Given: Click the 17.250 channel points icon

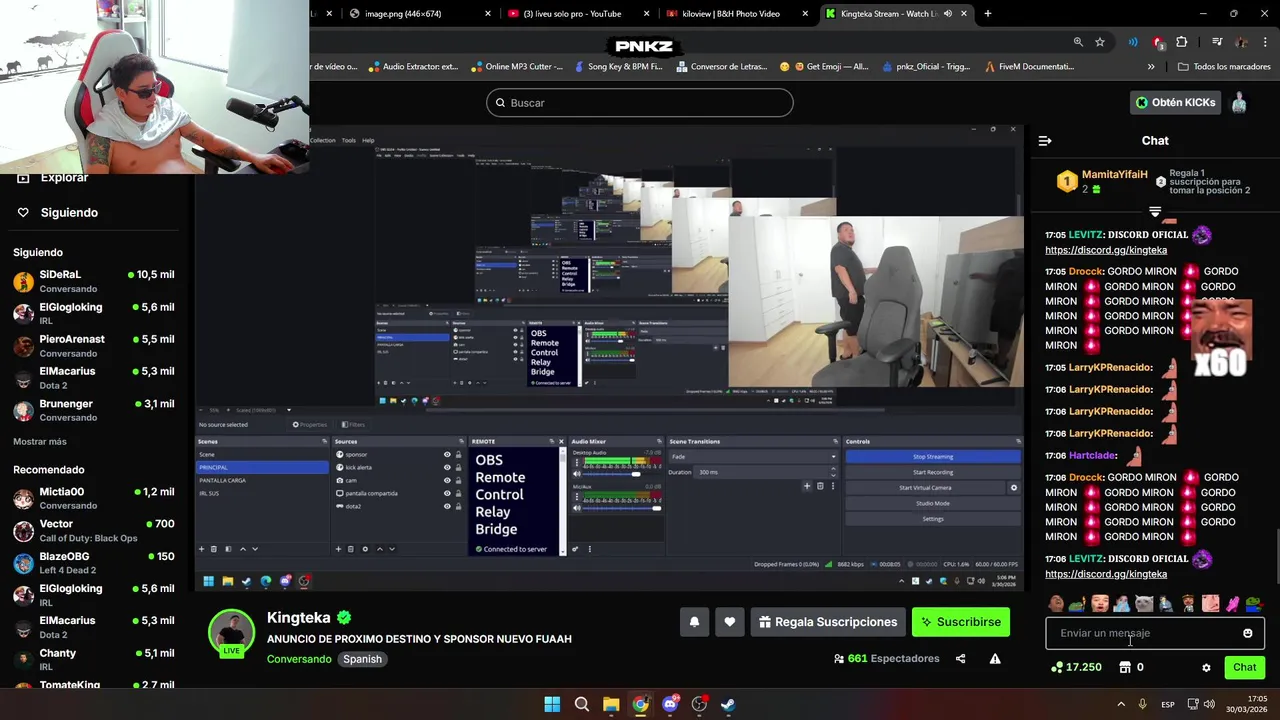Looking at the screenshot, I should pyautogui.click(x=1058, y=667).
